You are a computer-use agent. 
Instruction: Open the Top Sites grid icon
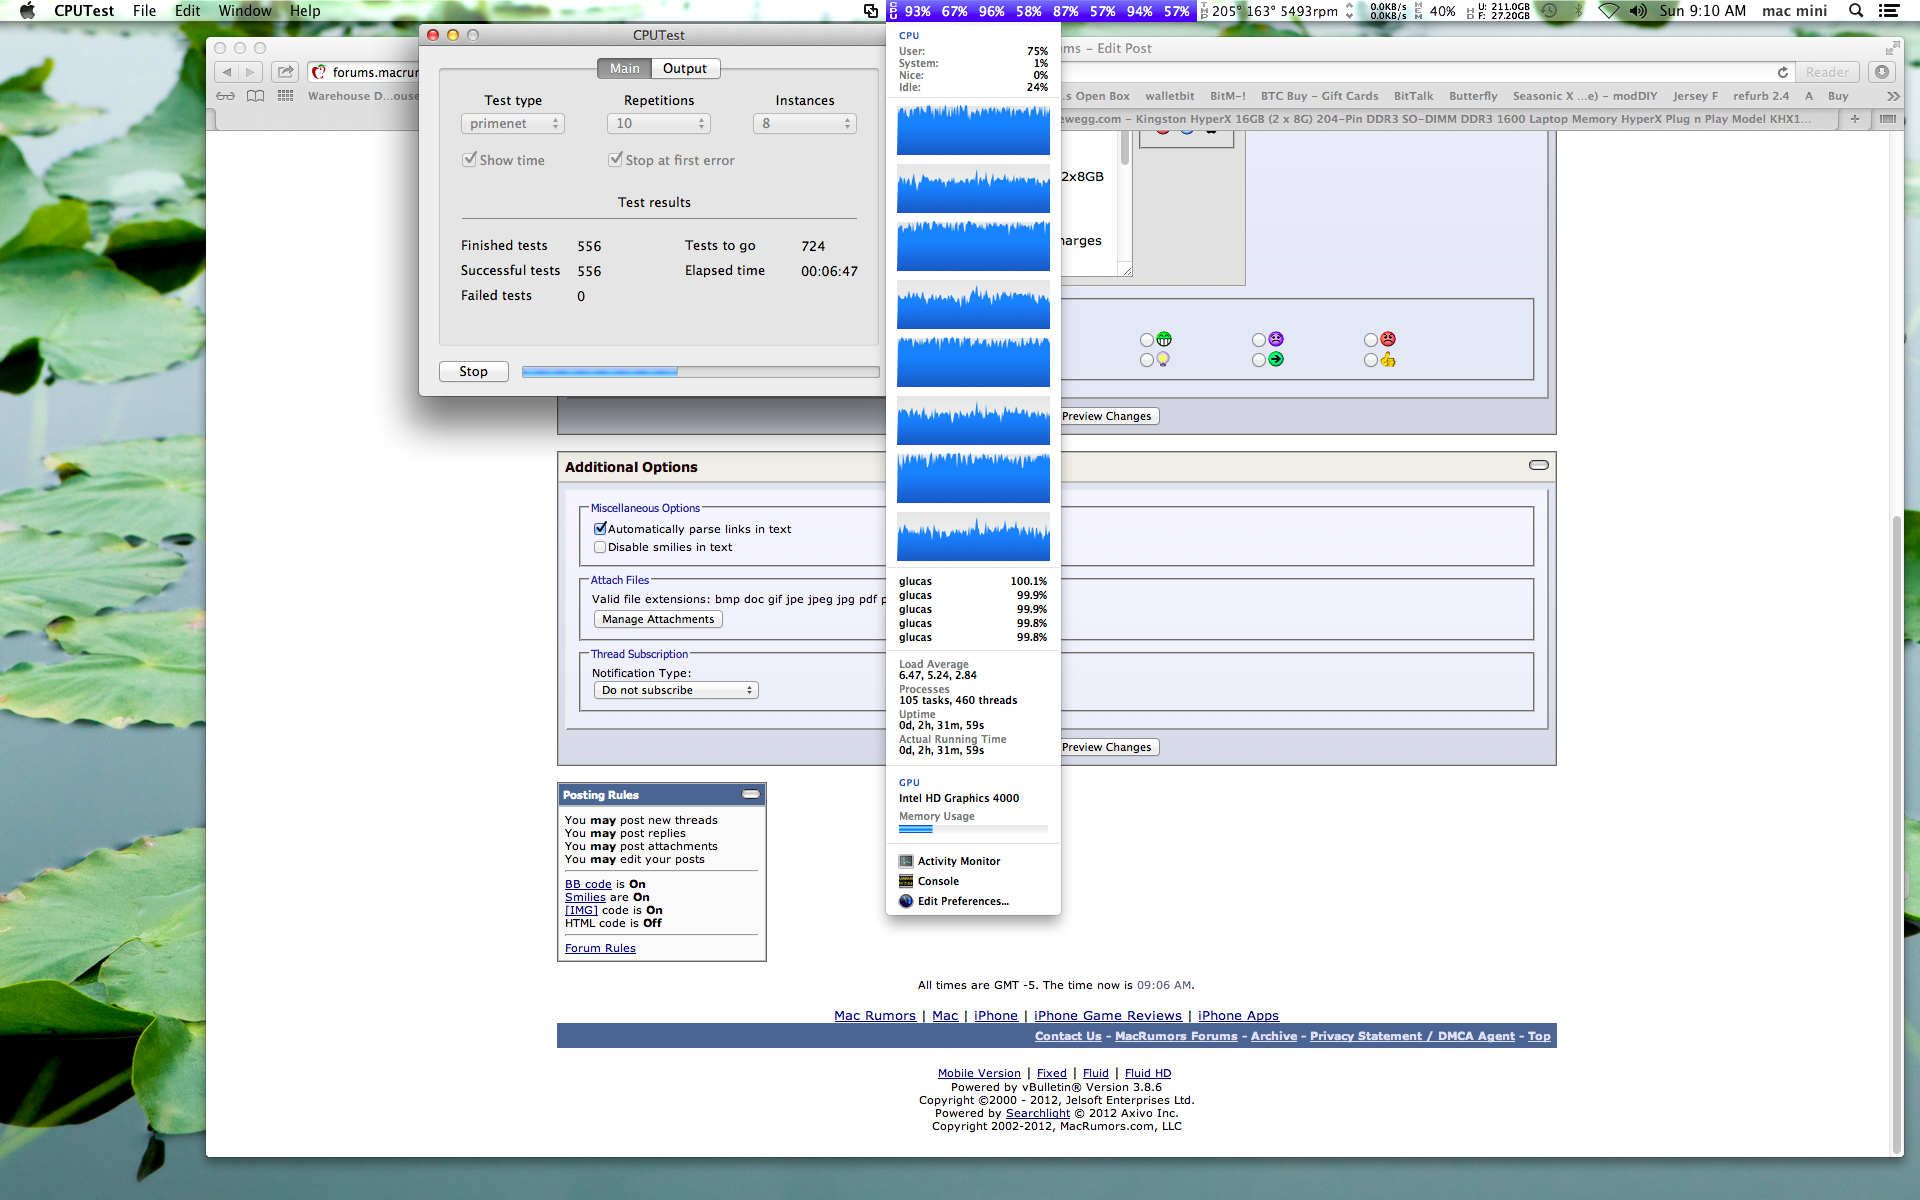286,96
